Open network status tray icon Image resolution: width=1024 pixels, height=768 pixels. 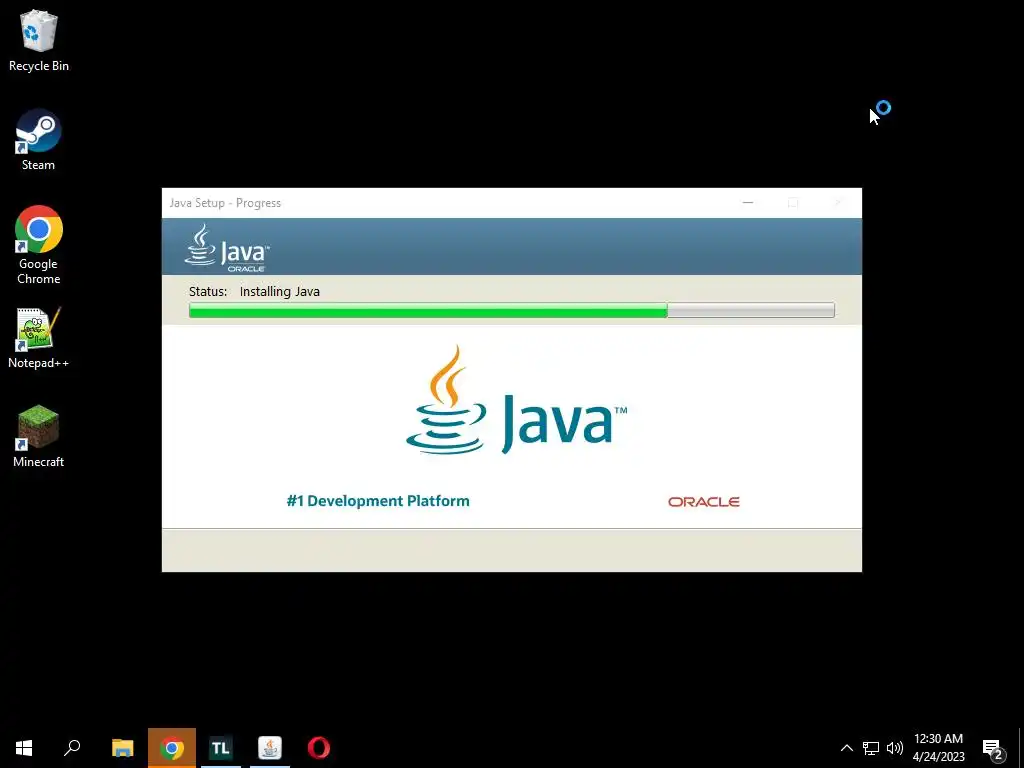click(x=871, y=748)
